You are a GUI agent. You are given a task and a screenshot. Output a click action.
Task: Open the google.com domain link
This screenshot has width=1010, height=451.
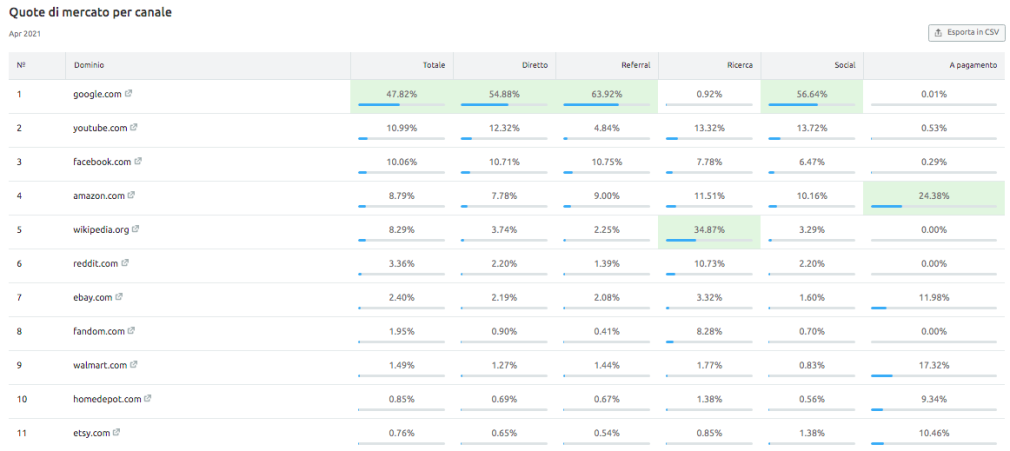[97, 94]
